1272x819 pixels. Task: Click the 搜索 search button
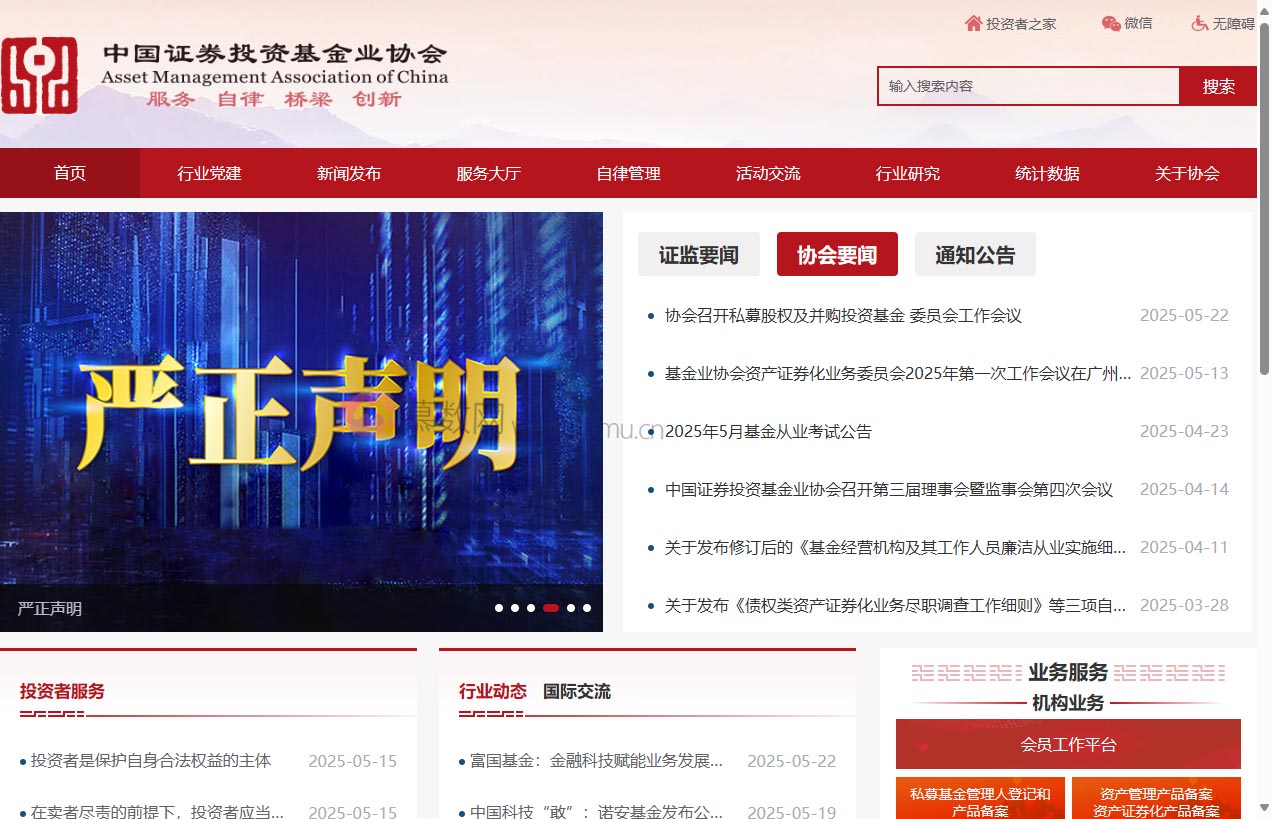coord(1217,86)
